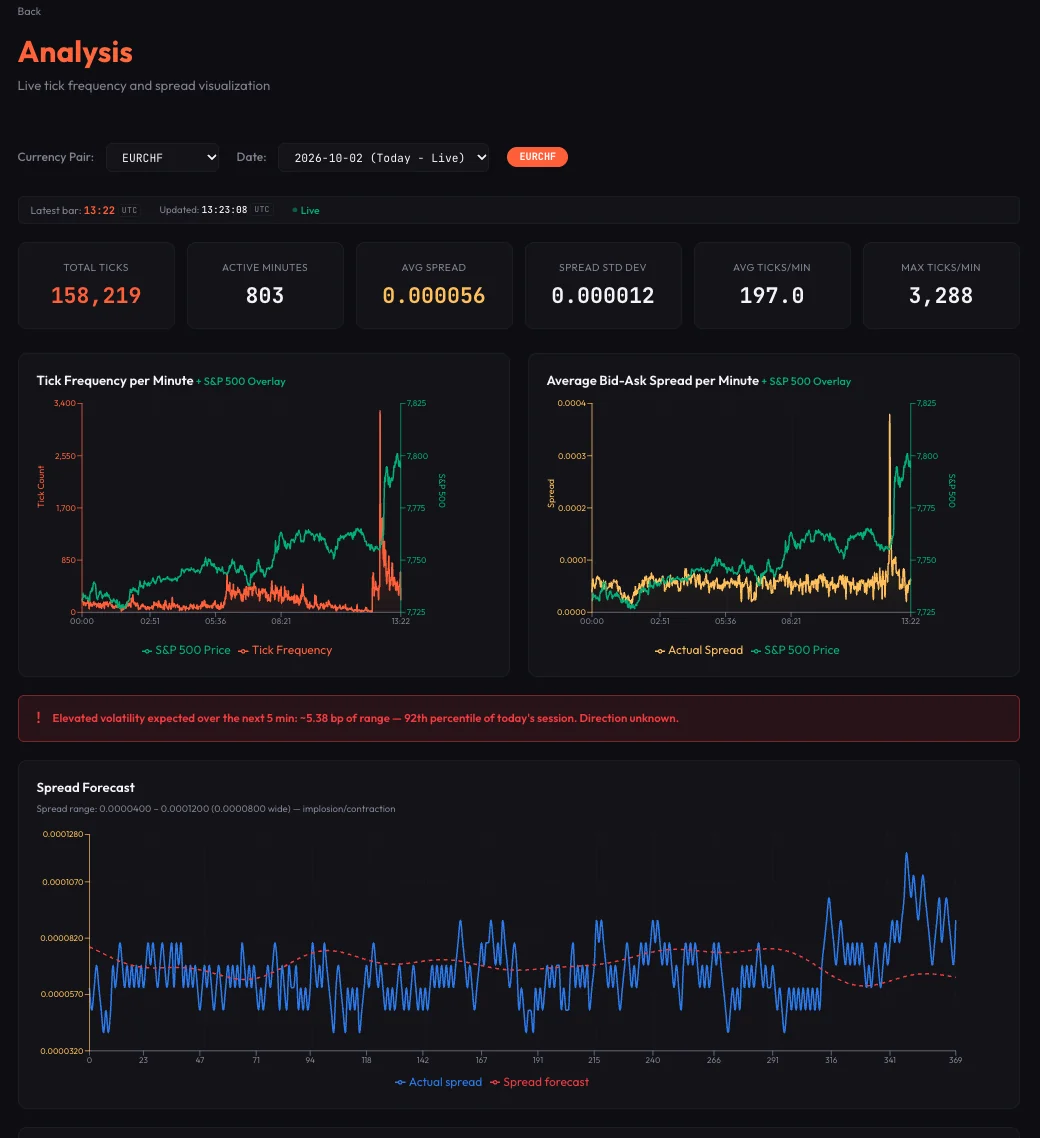Select the Active Minutes value 803

[x=265, y=295]
